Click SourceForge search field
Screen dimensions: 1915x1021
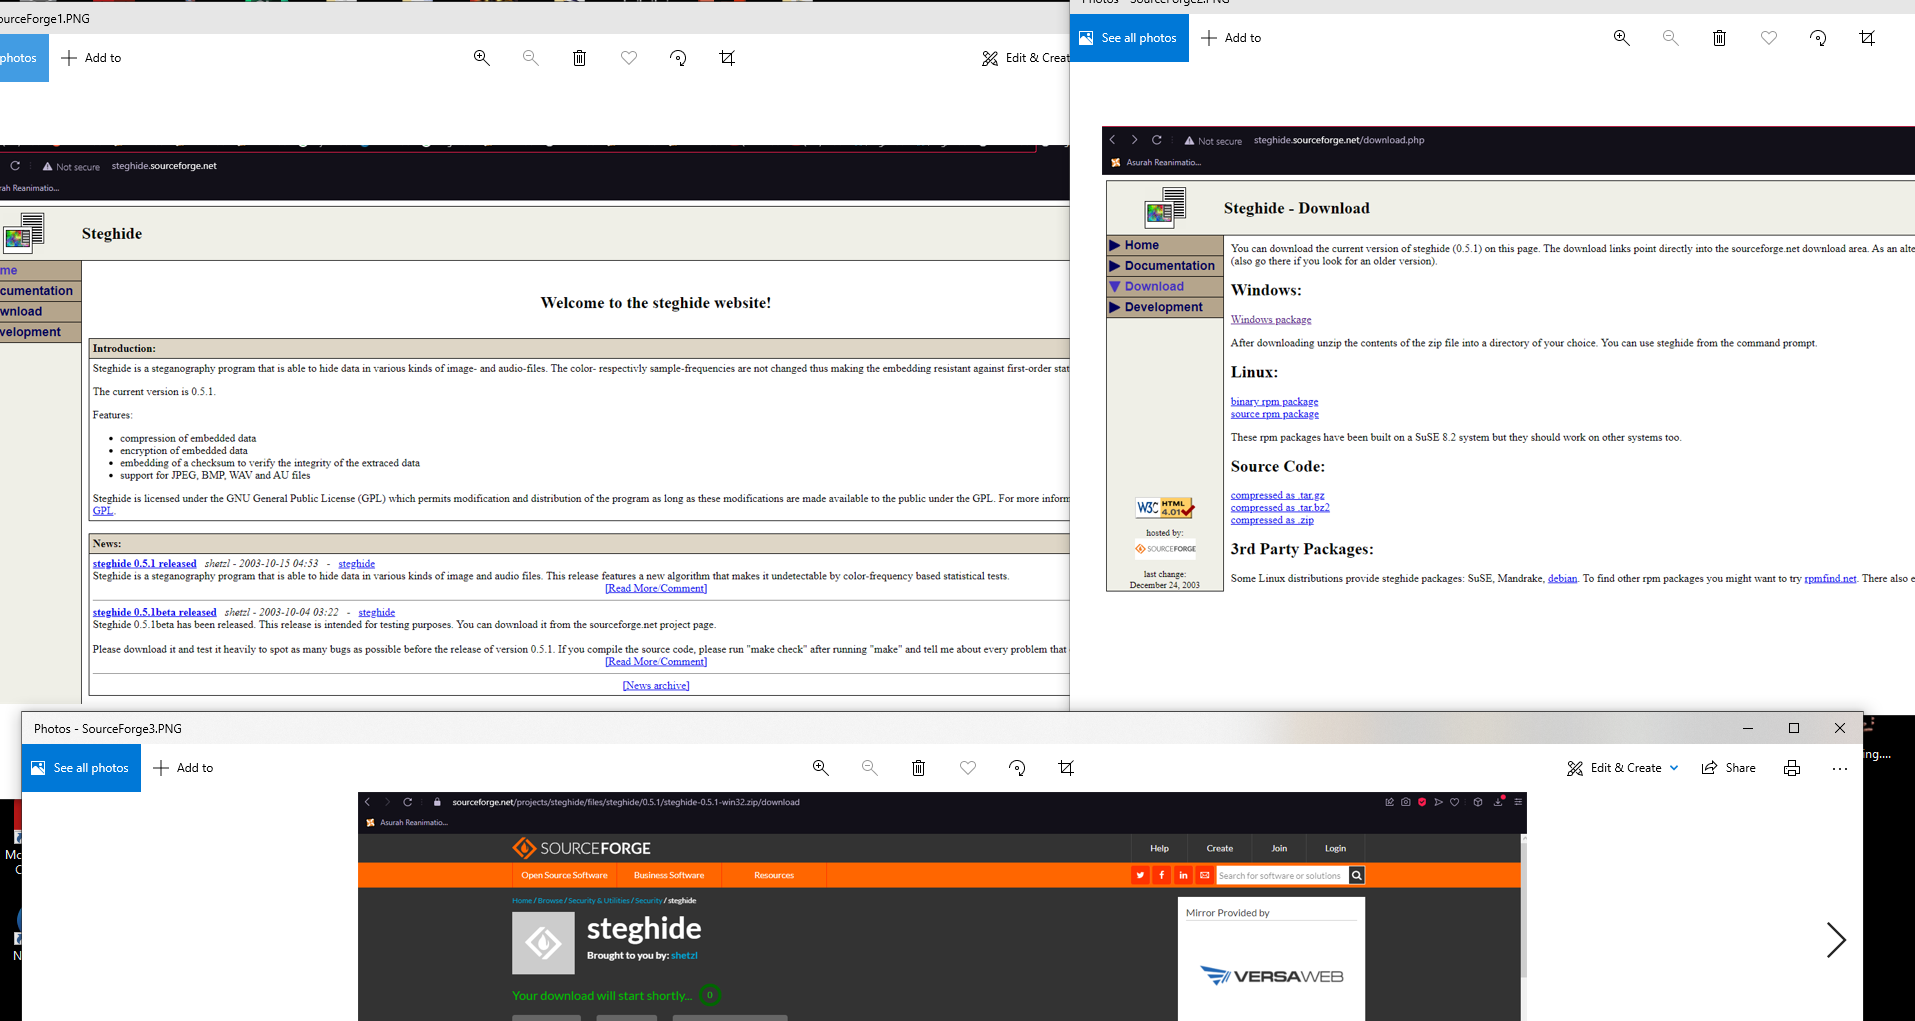click(1281, 876)
